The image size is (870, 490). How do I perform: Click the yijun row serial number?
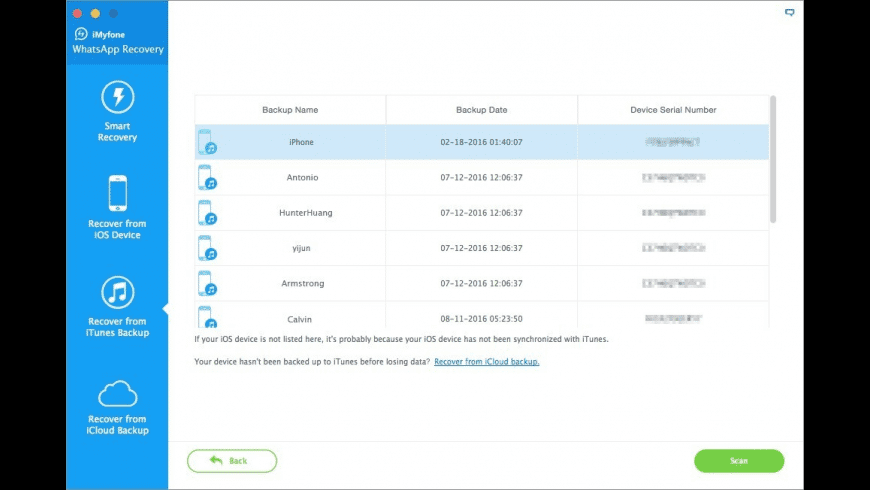pos(673,248)
